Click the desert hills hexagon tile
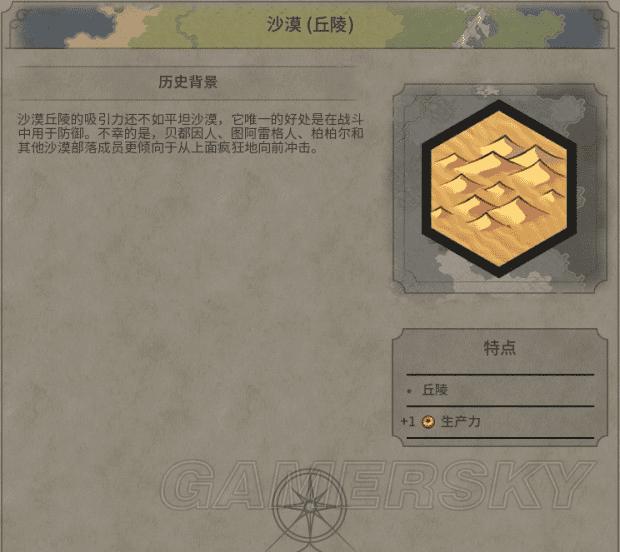This screenshot has width=620, height=552. click(x=499, y=189)
